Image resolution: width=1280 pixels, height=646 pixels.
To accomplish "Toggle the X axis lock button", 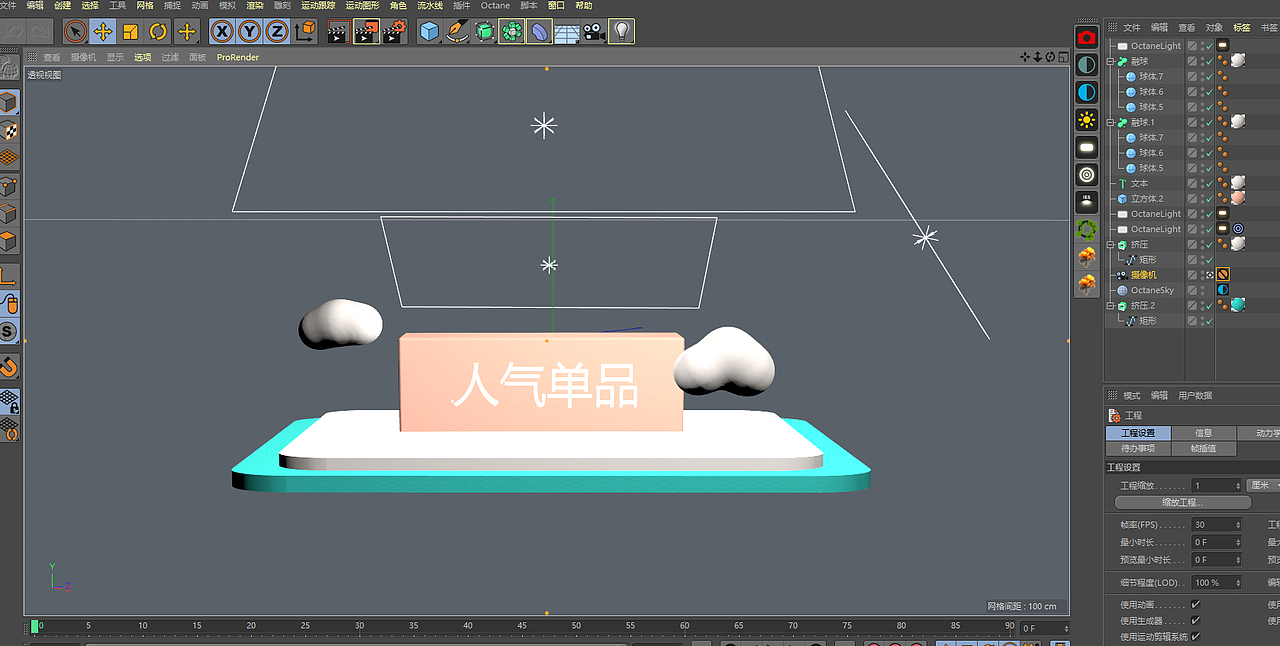I will [x=222, y=31].
